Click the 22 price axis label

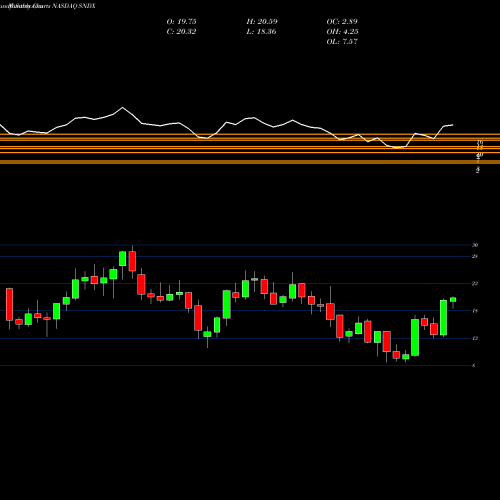[475, 283]
